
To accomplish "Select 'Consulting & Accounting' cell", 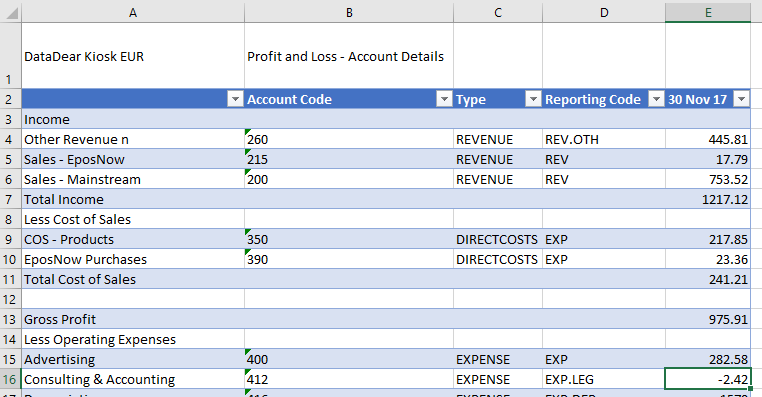I will coord(133,380).
